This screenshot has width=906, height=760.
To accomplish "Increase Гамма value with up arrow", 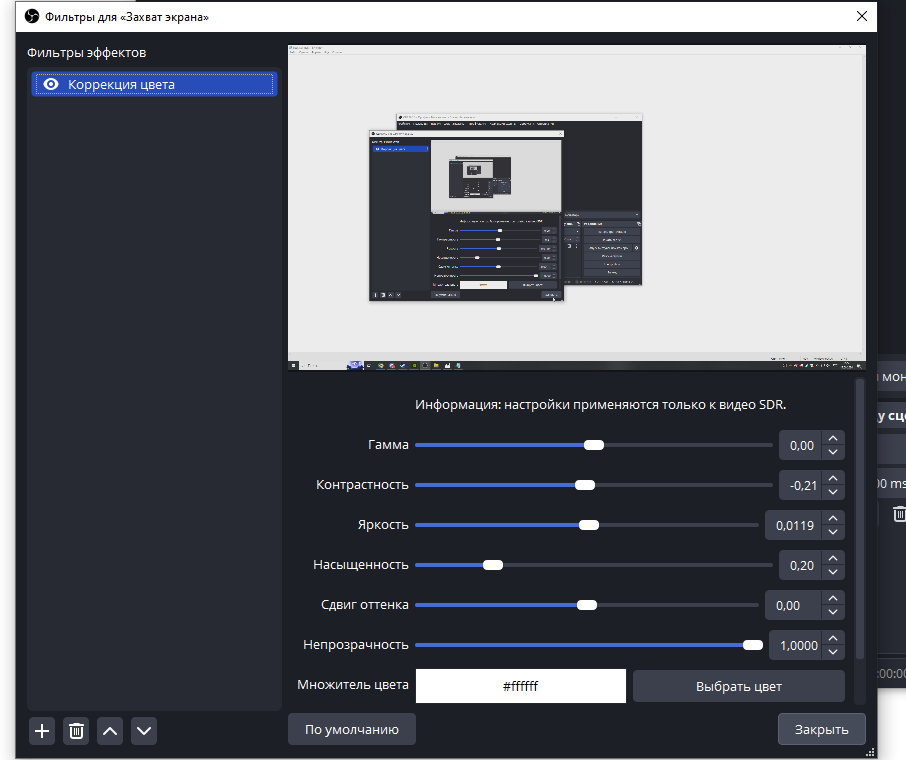I will [833, 439].
